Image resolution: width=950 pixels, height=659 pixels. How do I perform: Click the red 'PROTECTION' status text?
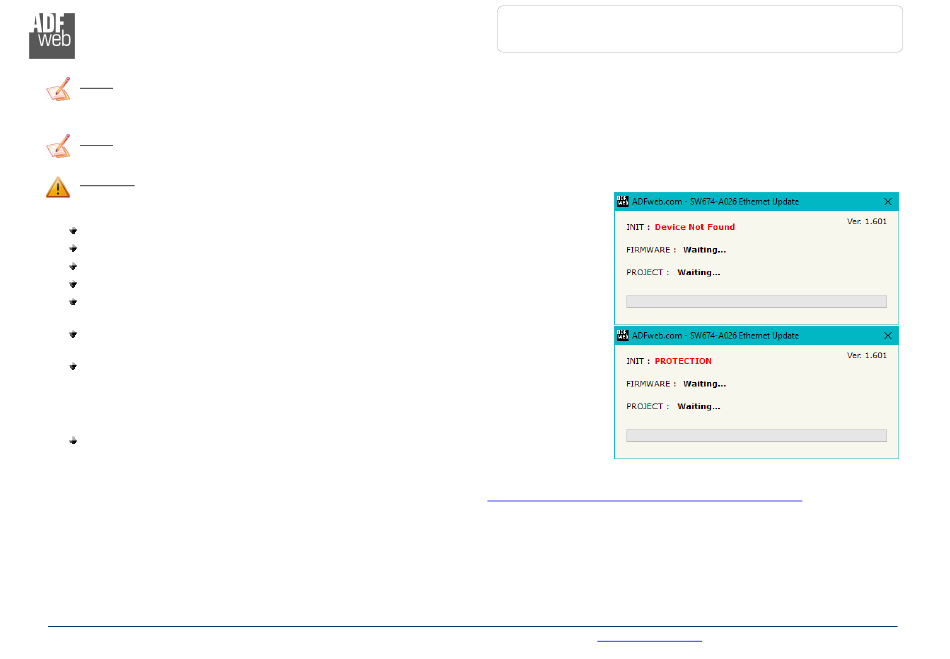(683, 361)
